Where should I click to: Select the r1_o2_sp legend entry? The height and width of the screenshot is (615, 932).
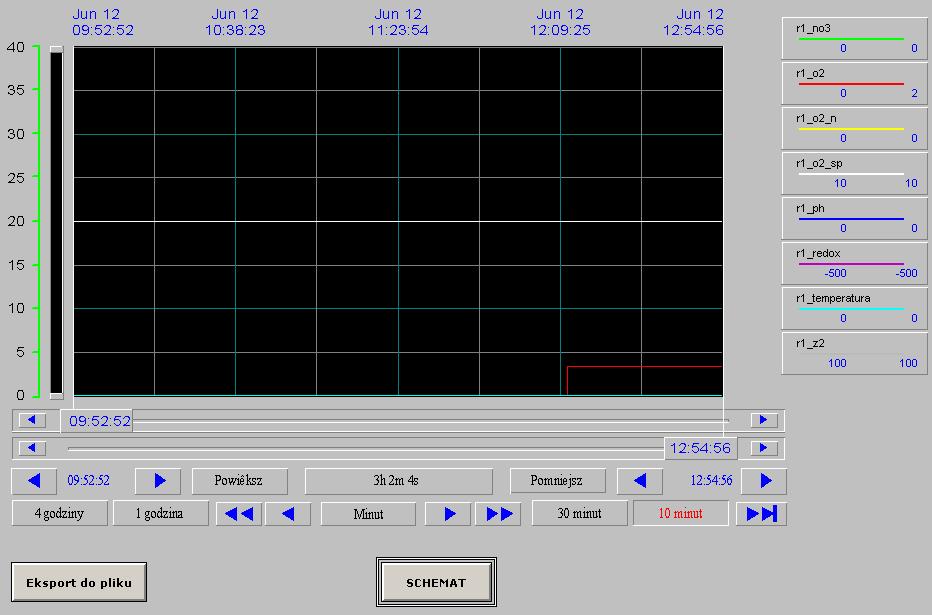[855, 174]
